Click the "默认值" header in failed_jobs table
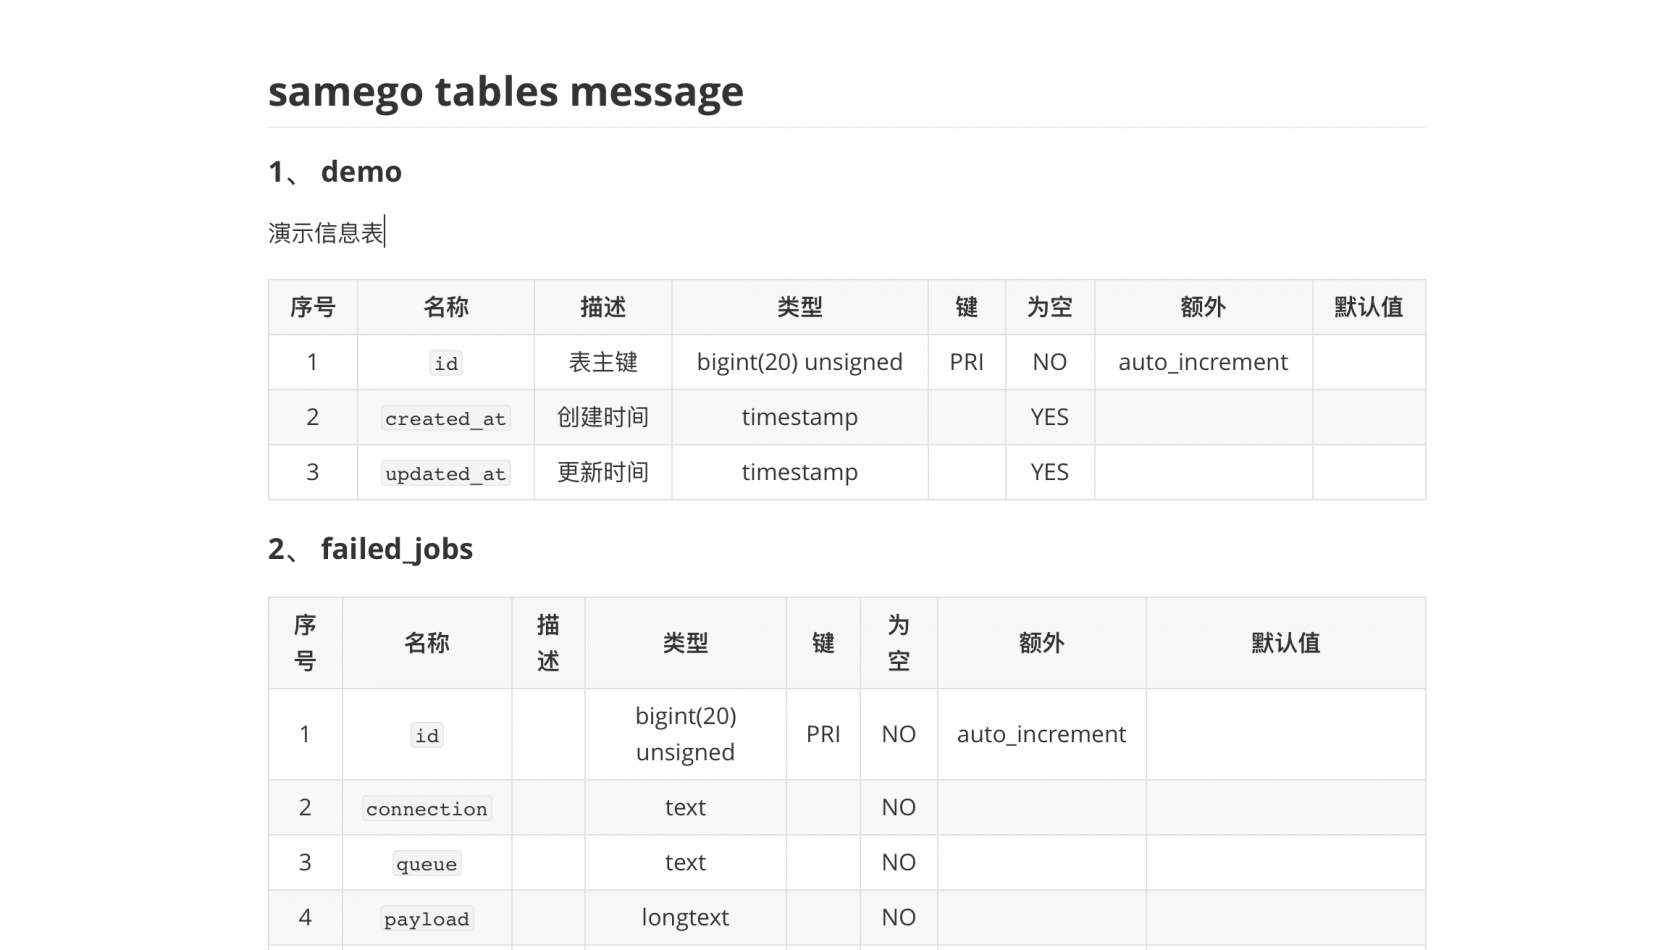 pos(1285,643)
